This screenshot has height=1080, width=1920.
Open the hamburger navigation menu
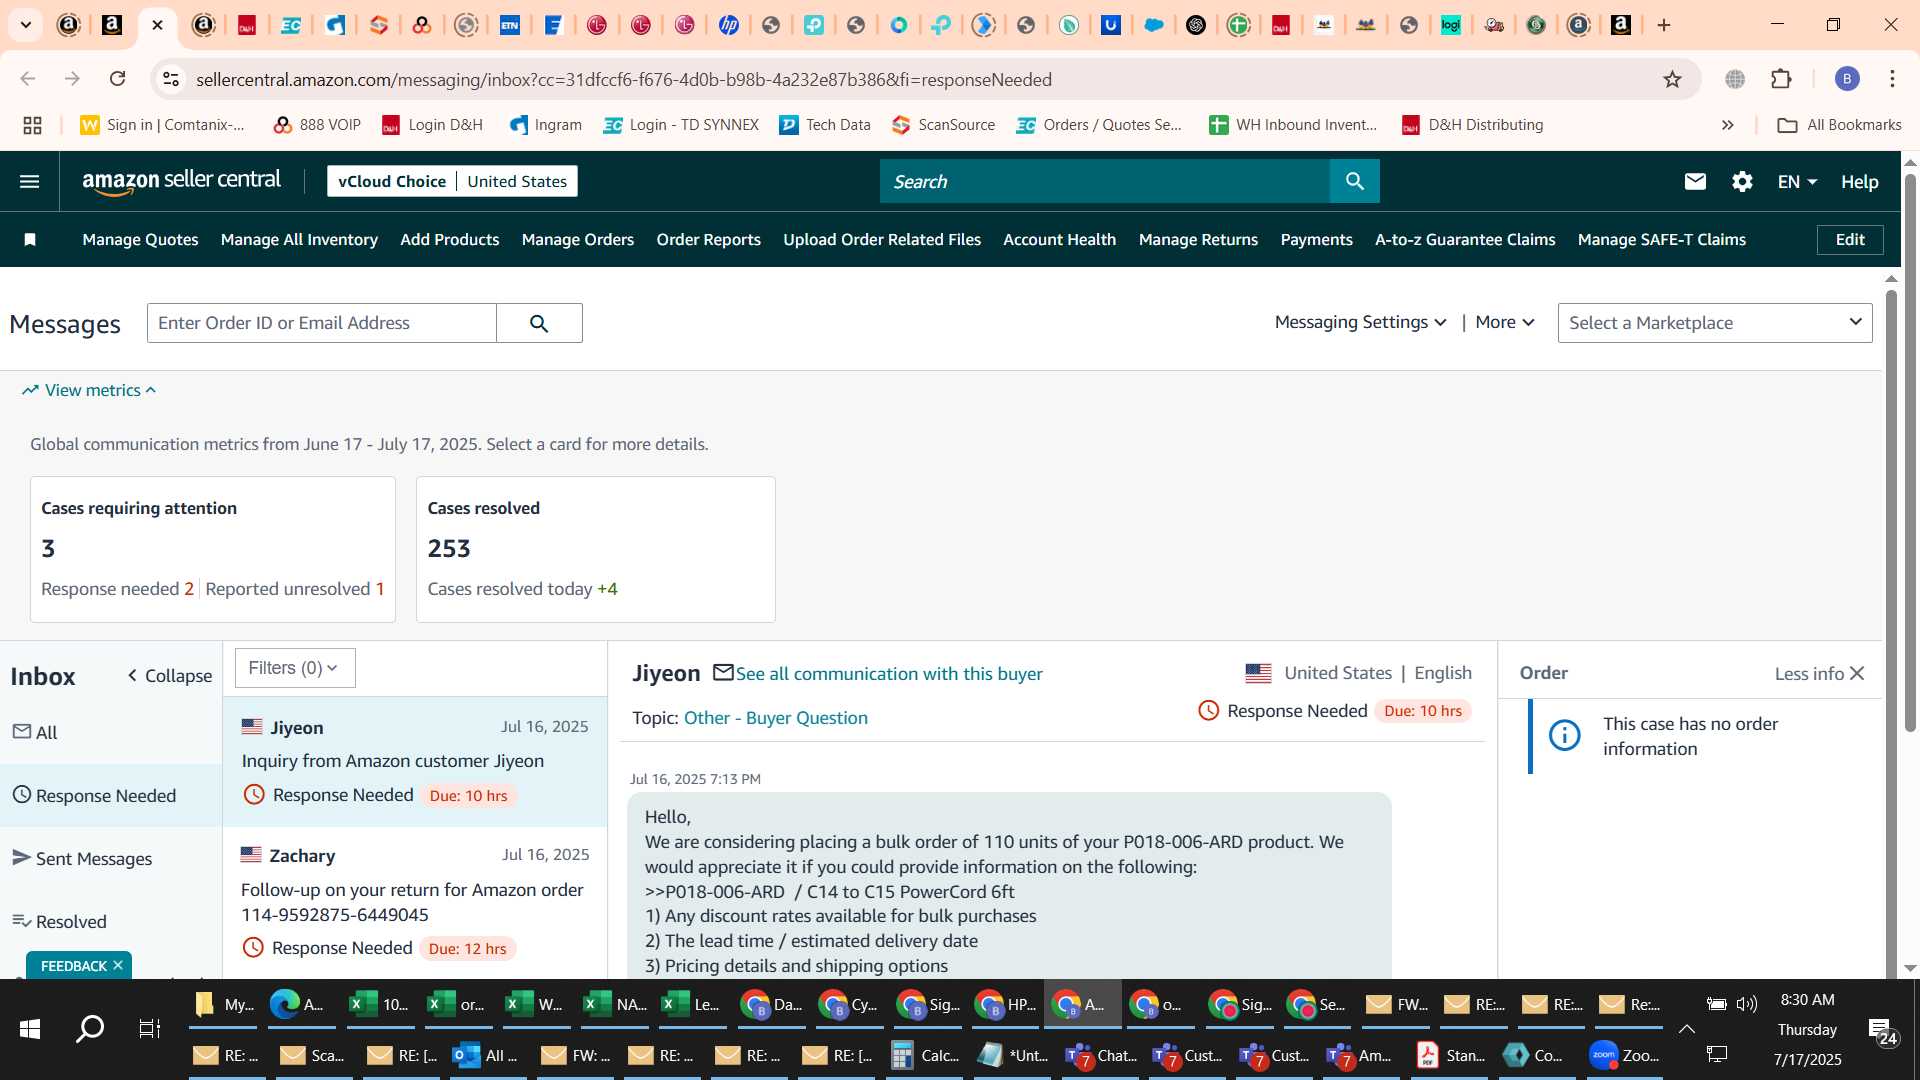click(x=29, y=181)
